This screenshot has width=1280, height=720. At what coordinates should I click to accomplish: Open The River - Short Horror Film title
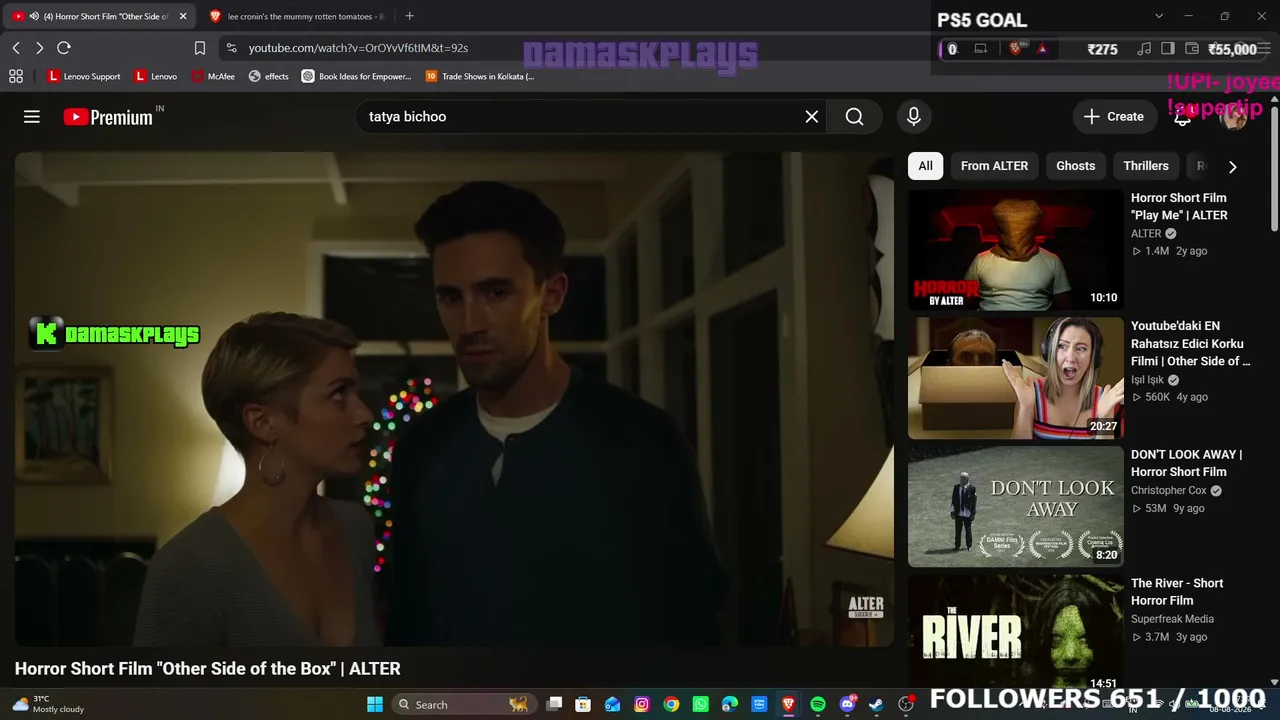pos(1177,592)
